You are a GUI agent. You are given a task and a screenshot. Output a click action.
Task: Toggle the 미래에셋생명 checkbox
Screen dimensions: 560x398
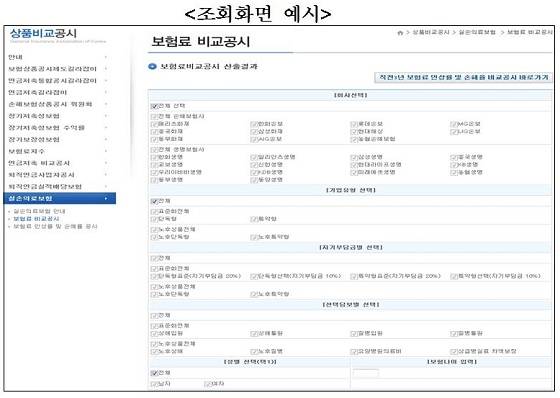[354, 173]
